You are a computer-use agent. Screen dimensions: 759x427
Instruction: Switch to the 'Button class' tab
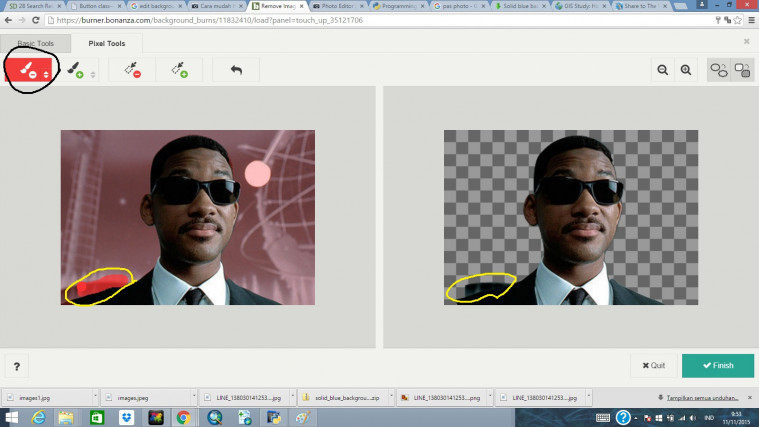coord(95,6)
